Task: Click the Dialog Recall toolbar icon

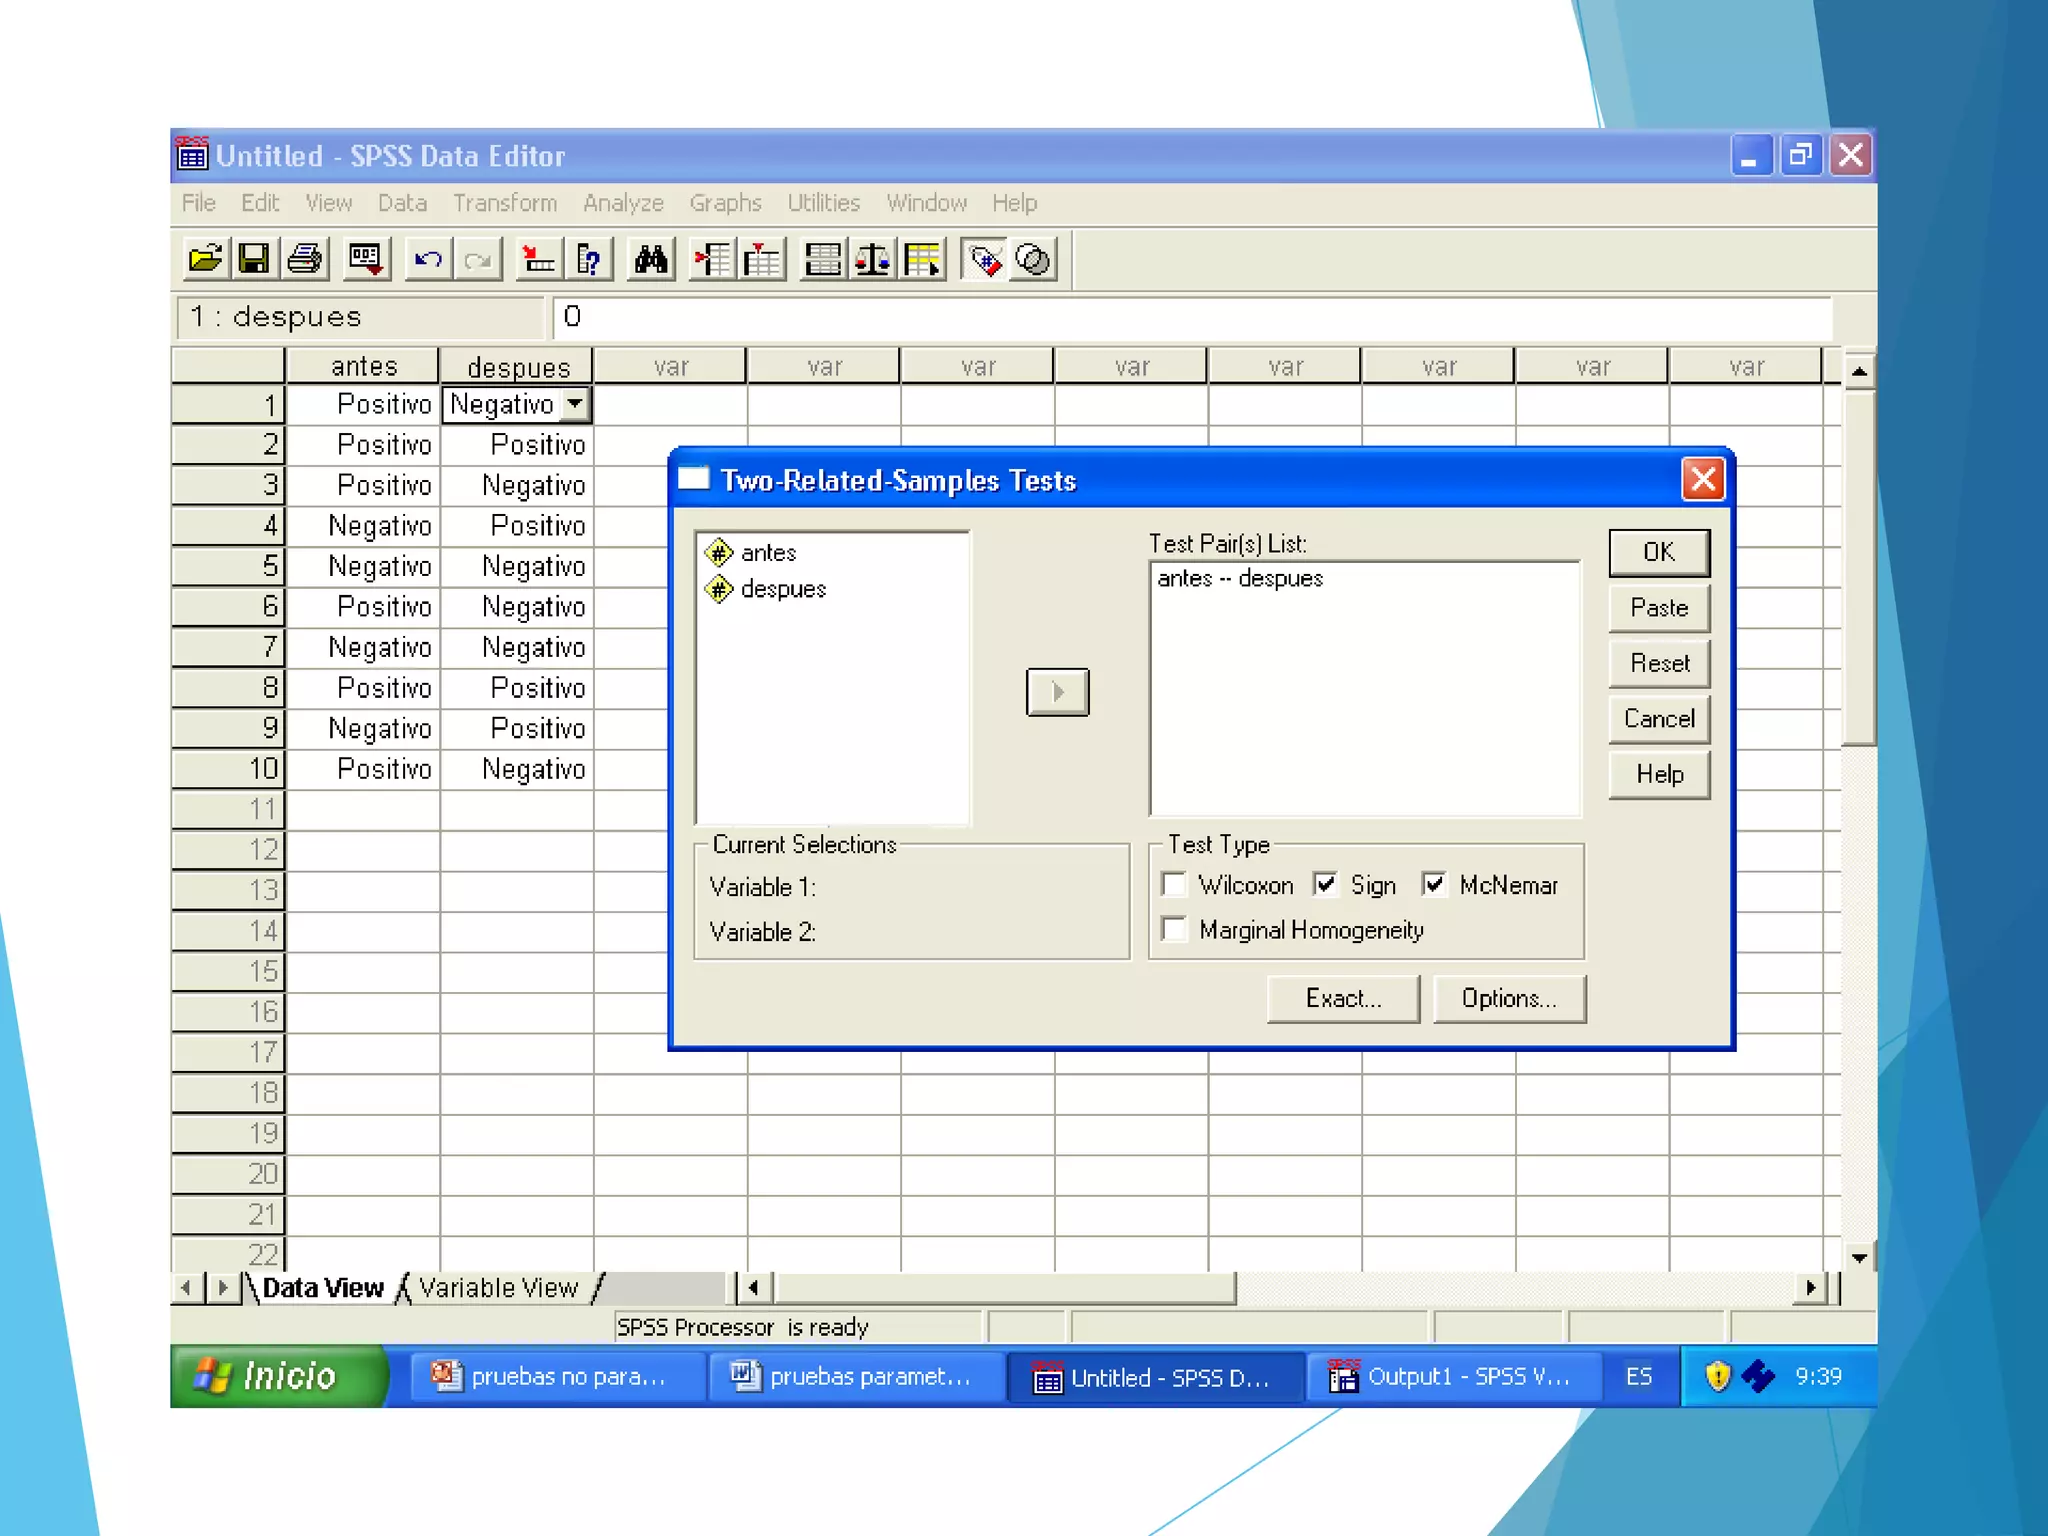Action: coord(365,260)
